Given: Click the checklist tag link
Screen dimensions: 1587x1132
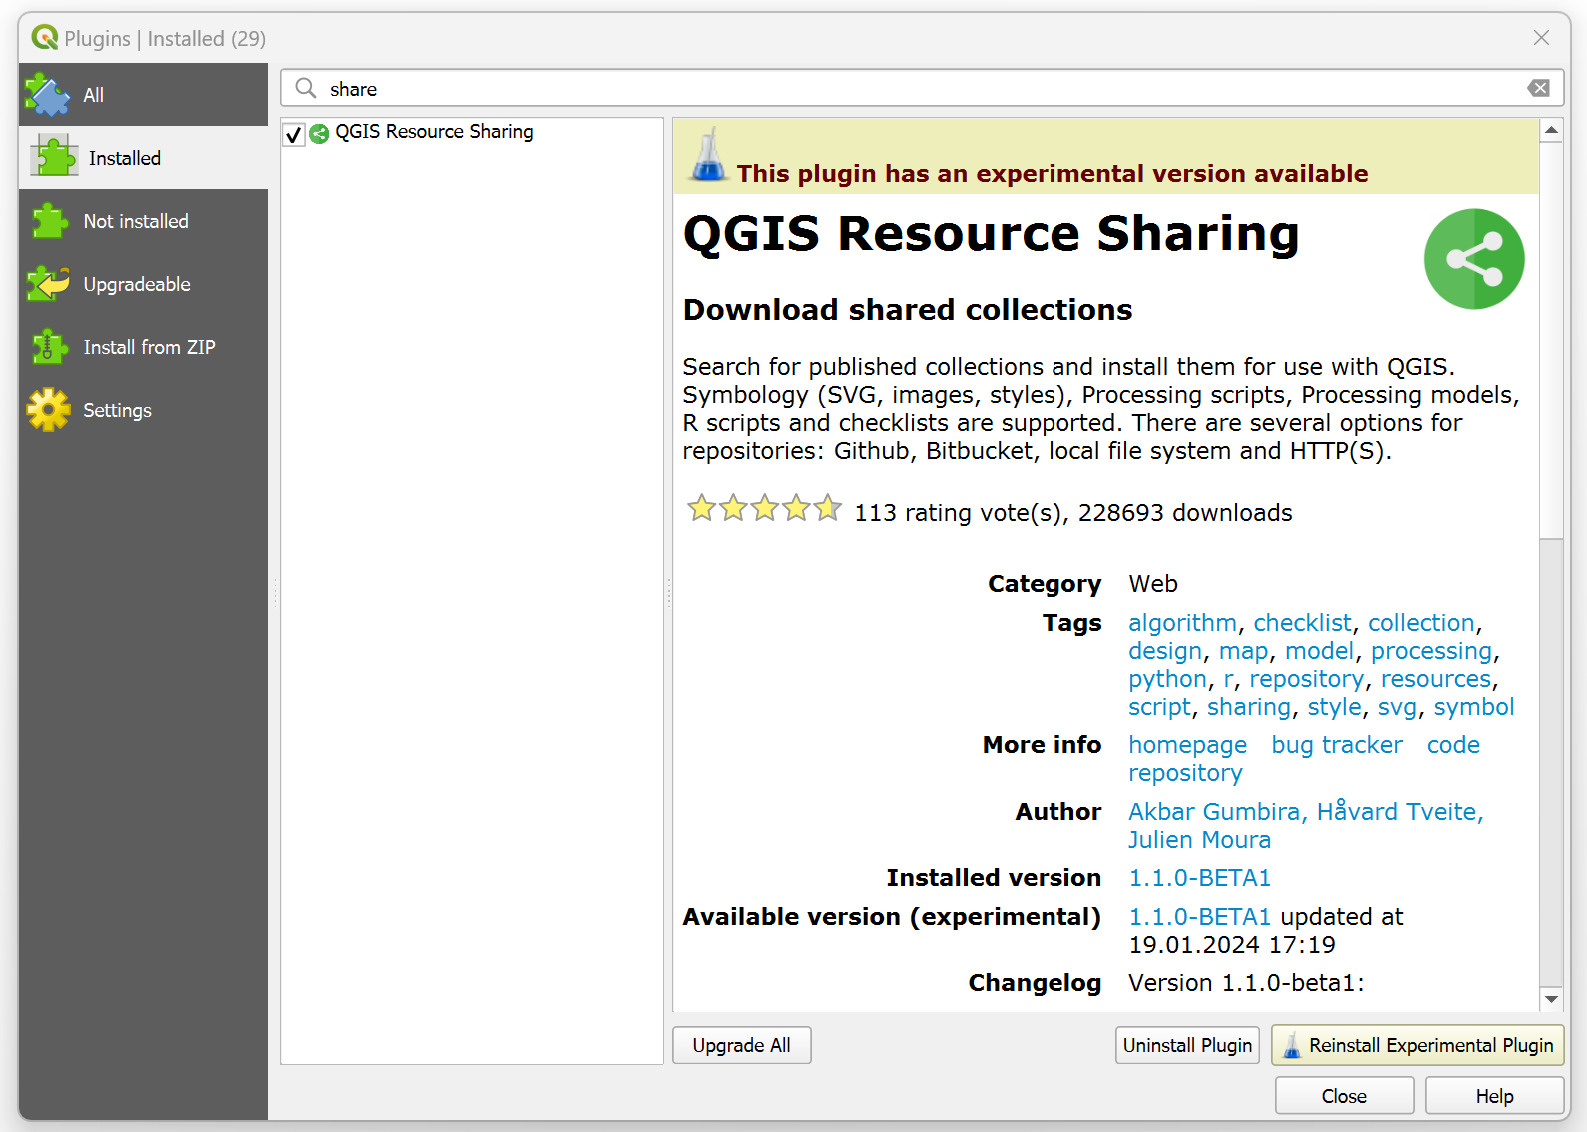Looking at the screenshot, I should tap(1302, 623).
